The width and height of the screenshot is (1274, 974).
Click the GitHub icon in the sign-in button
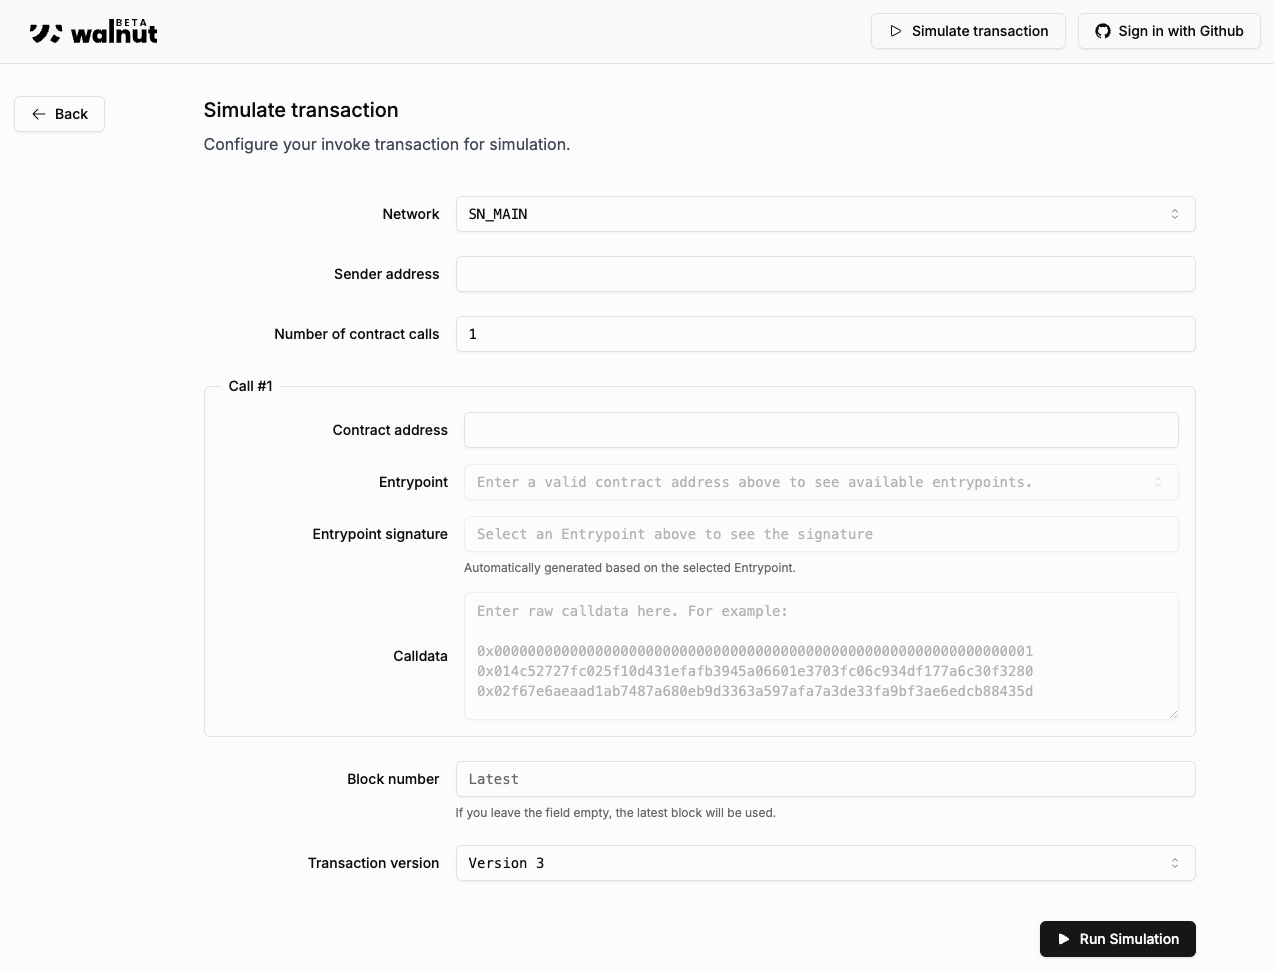pyautogui.click(x=1102, y=31)
